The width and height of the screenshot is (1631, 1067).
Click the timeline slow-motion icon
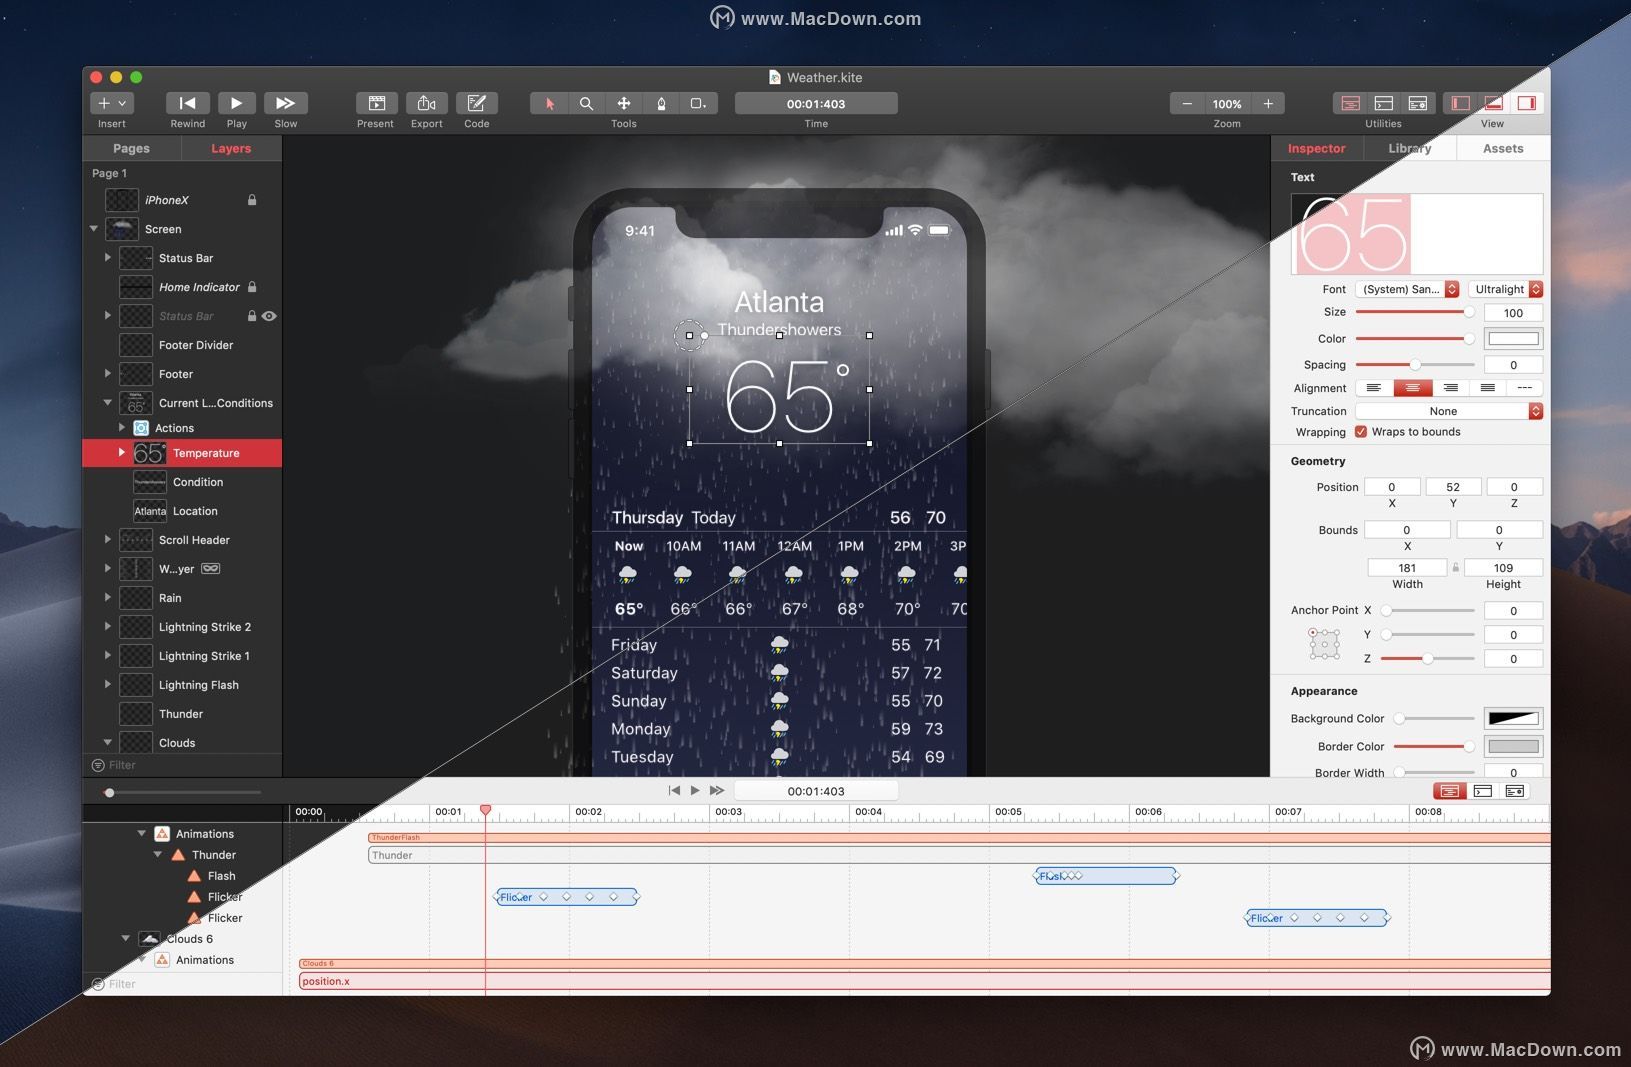717,790
